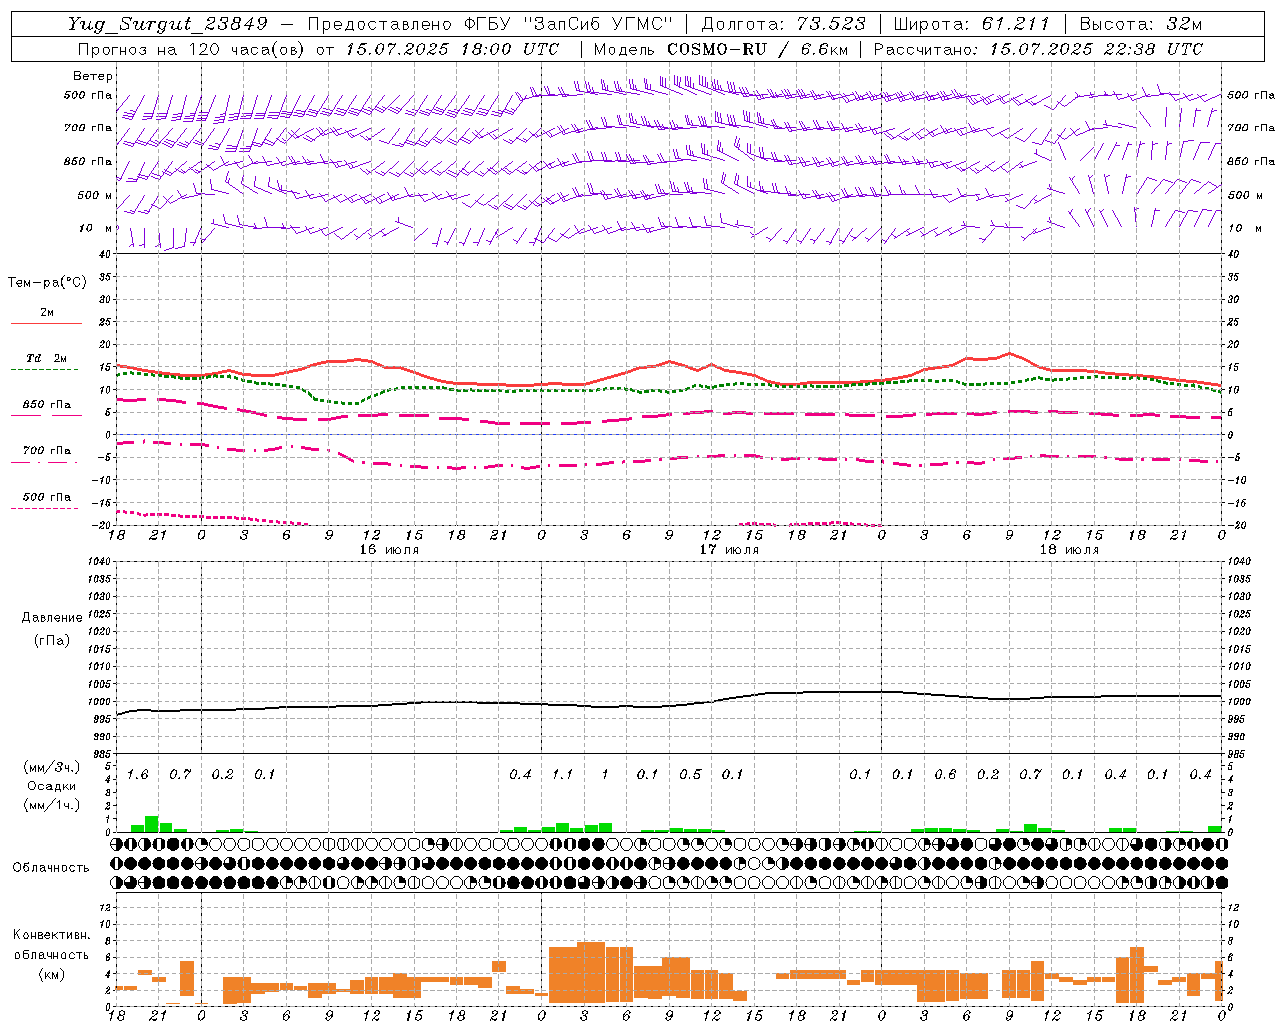The width and height of the screenshot is (1280, 1024).
Task: Click the 0.6 precipitation amount value
Action: click(x=945, y=775)
